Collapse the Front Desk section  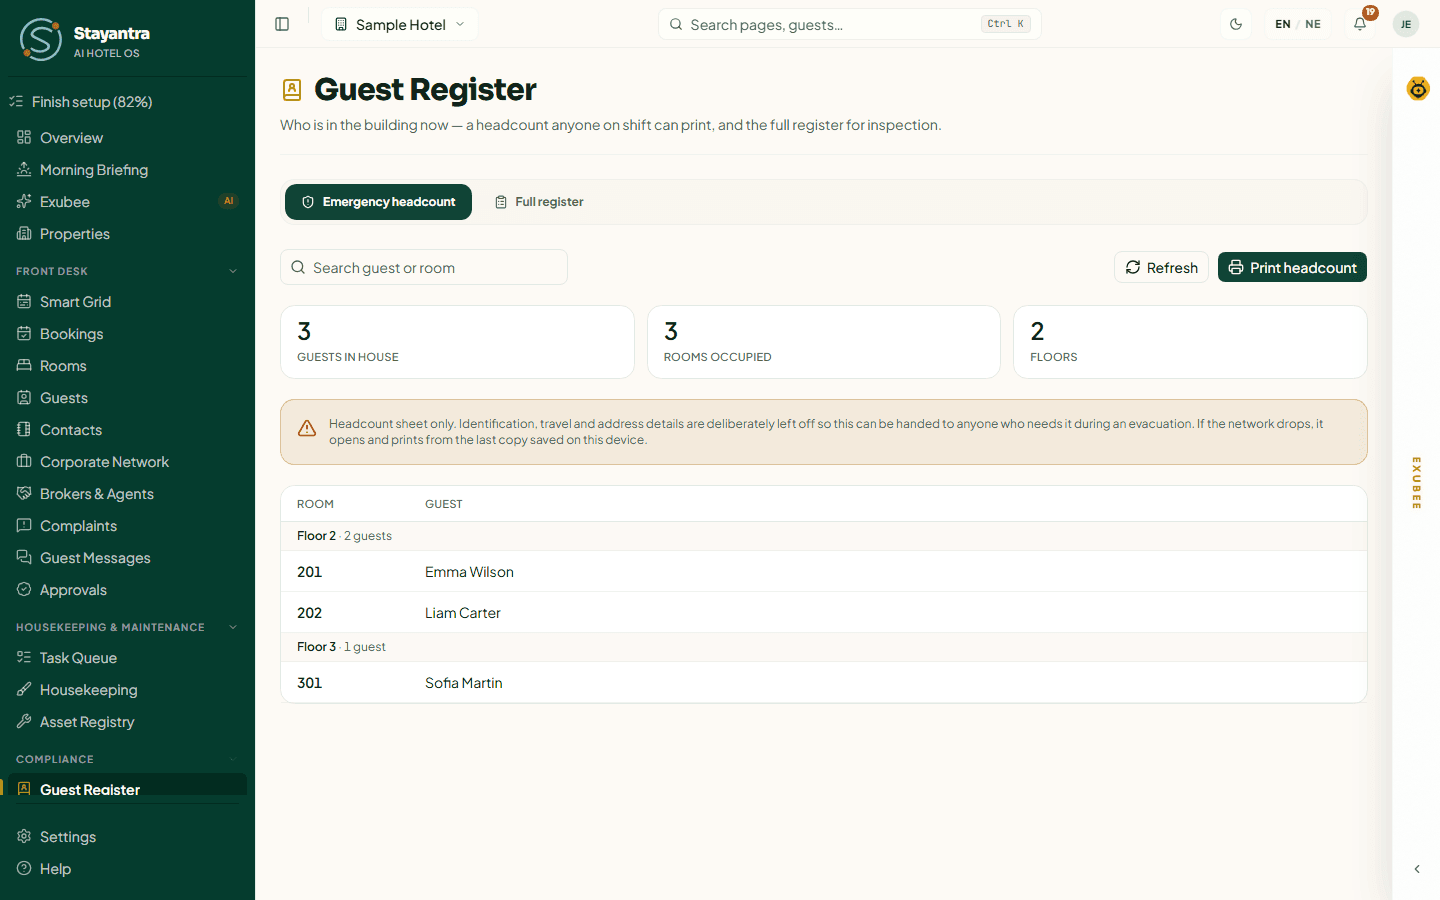[127, 271]
